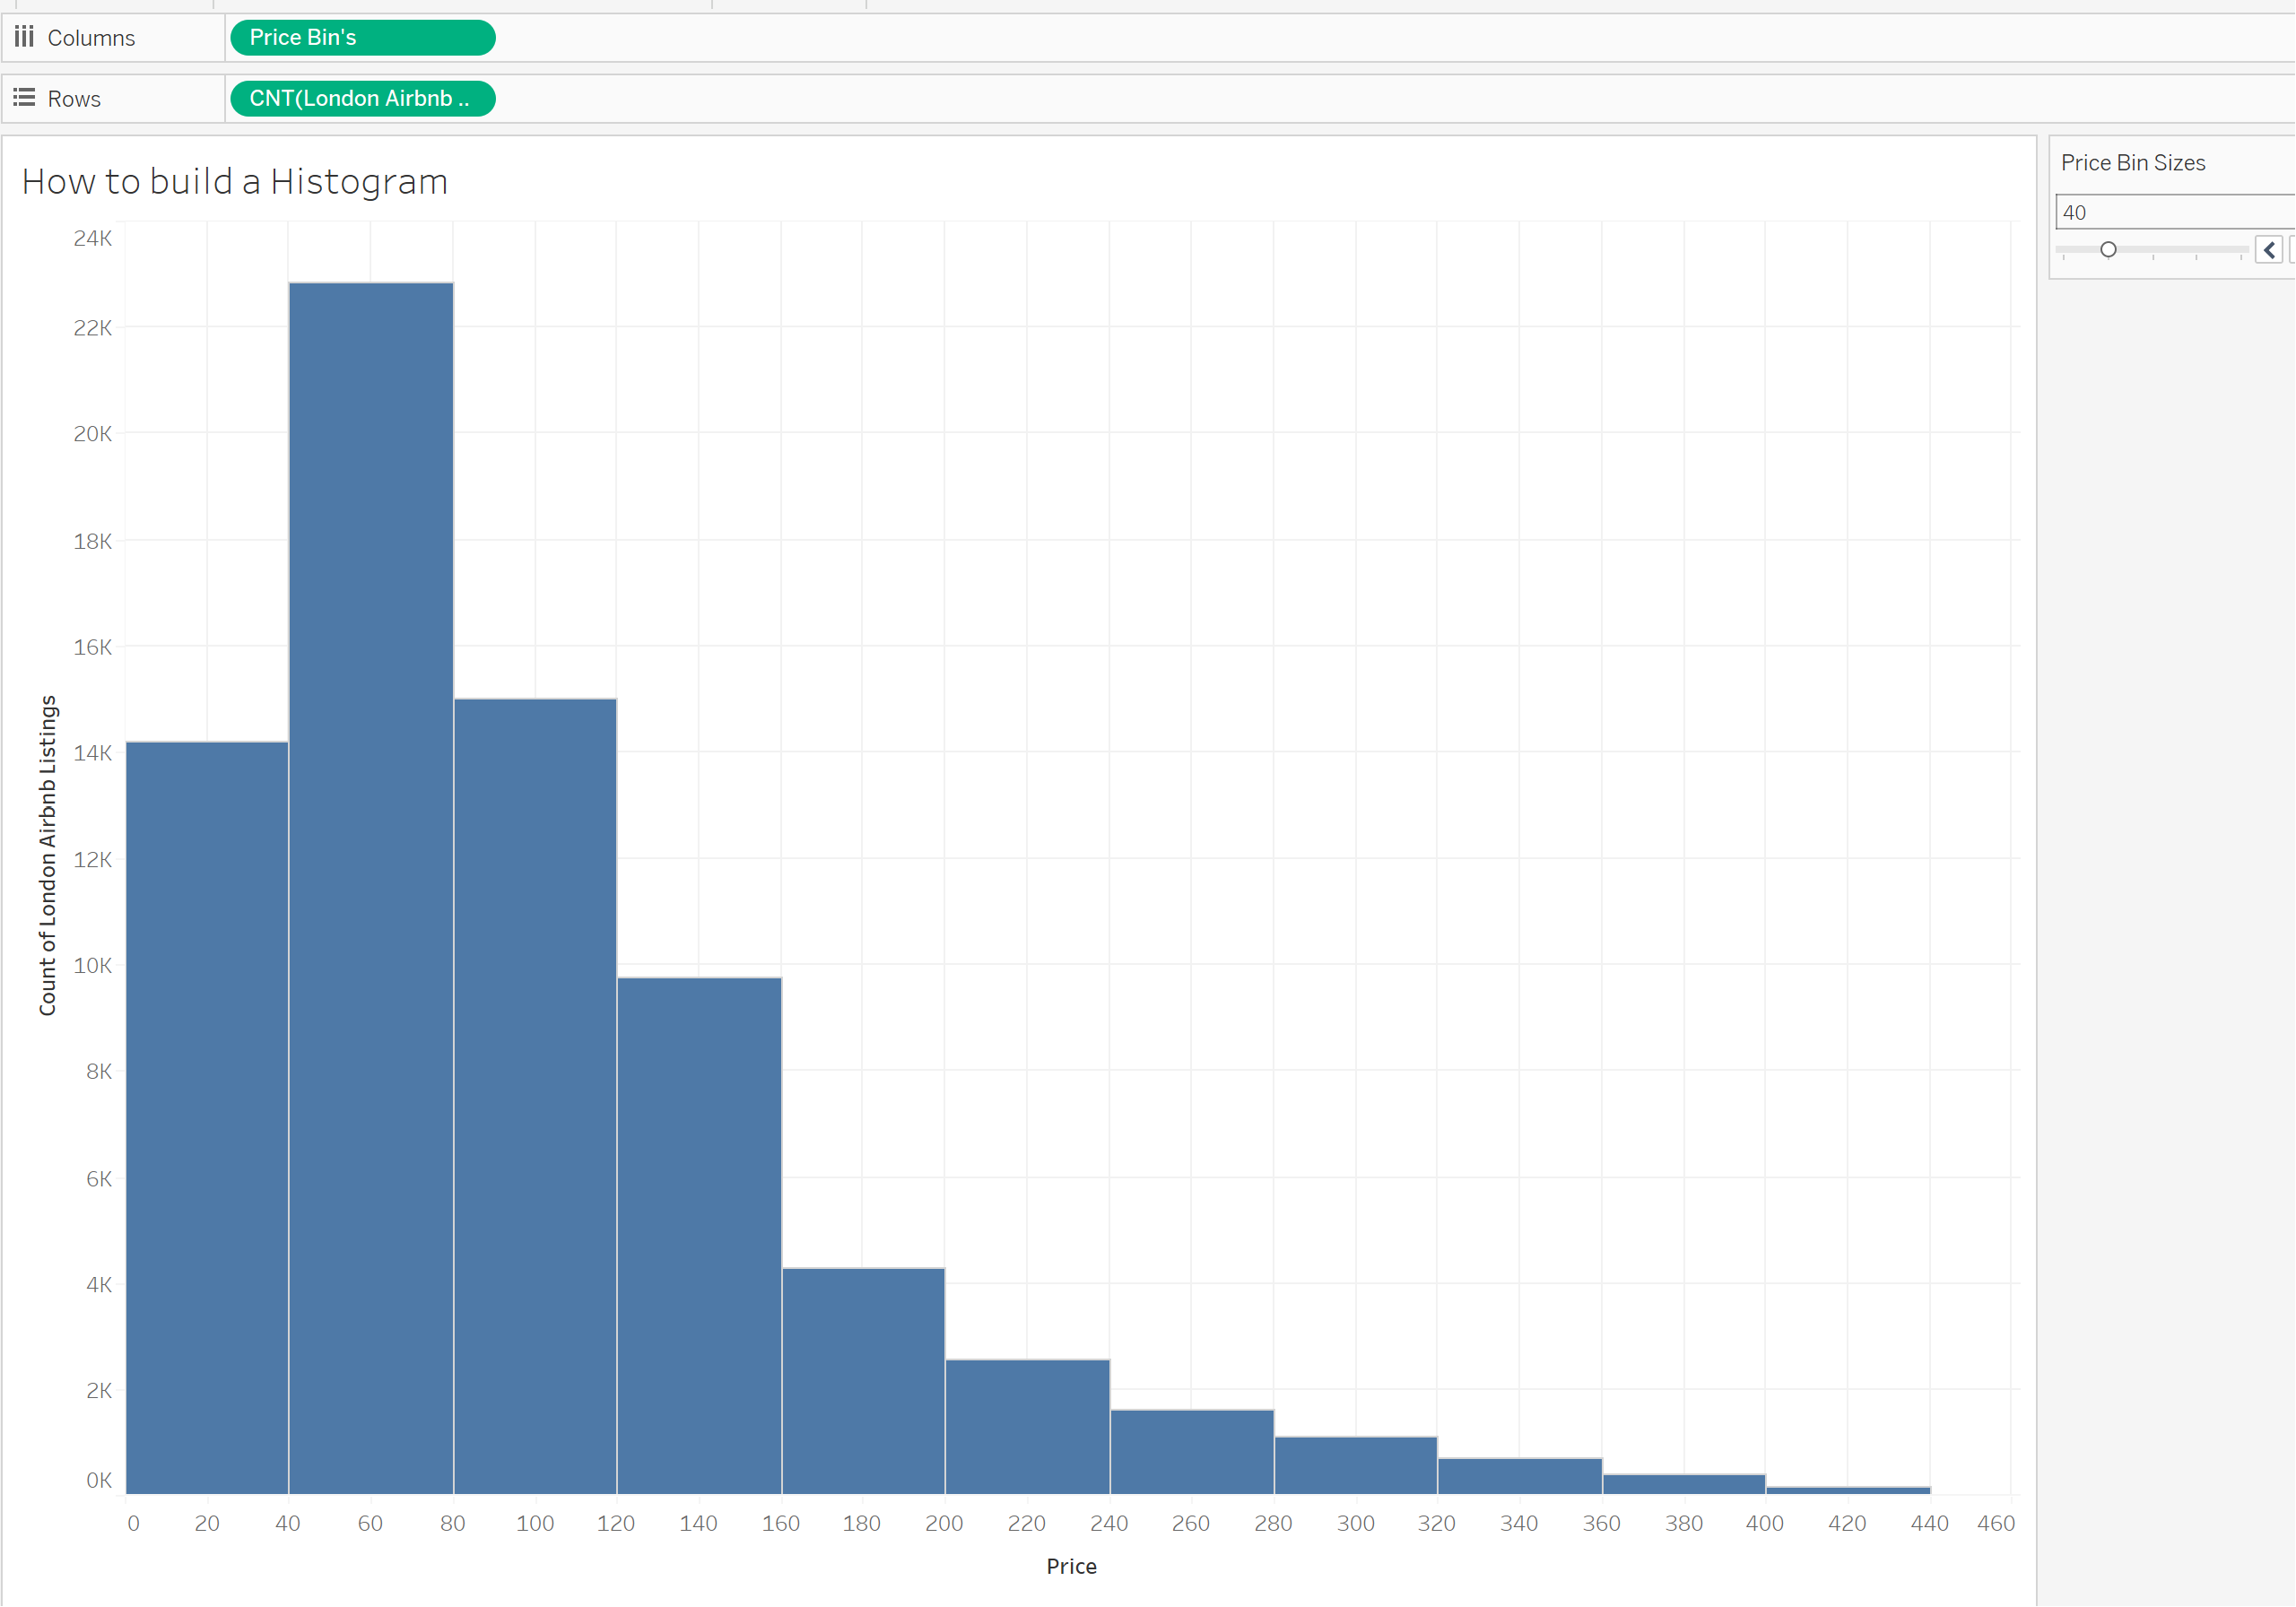Select the tallest histogram bar (40-80)
The image size is (2296, 1607).
[x=371, y=888]
